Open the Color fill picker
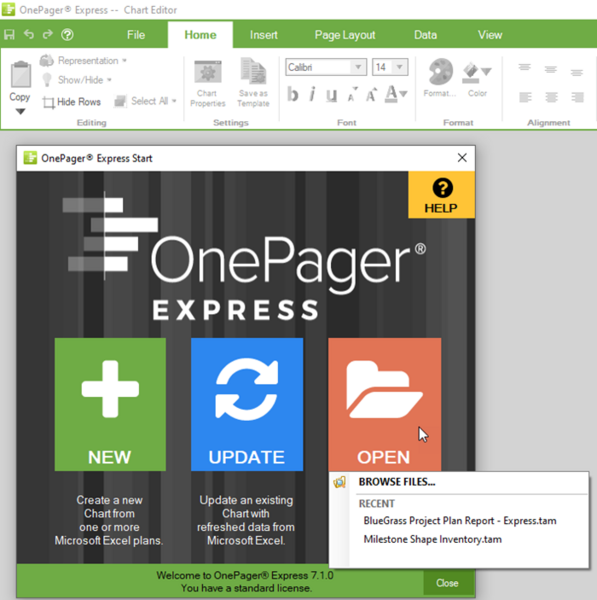597x600 pixels. (x=477, y=79)
